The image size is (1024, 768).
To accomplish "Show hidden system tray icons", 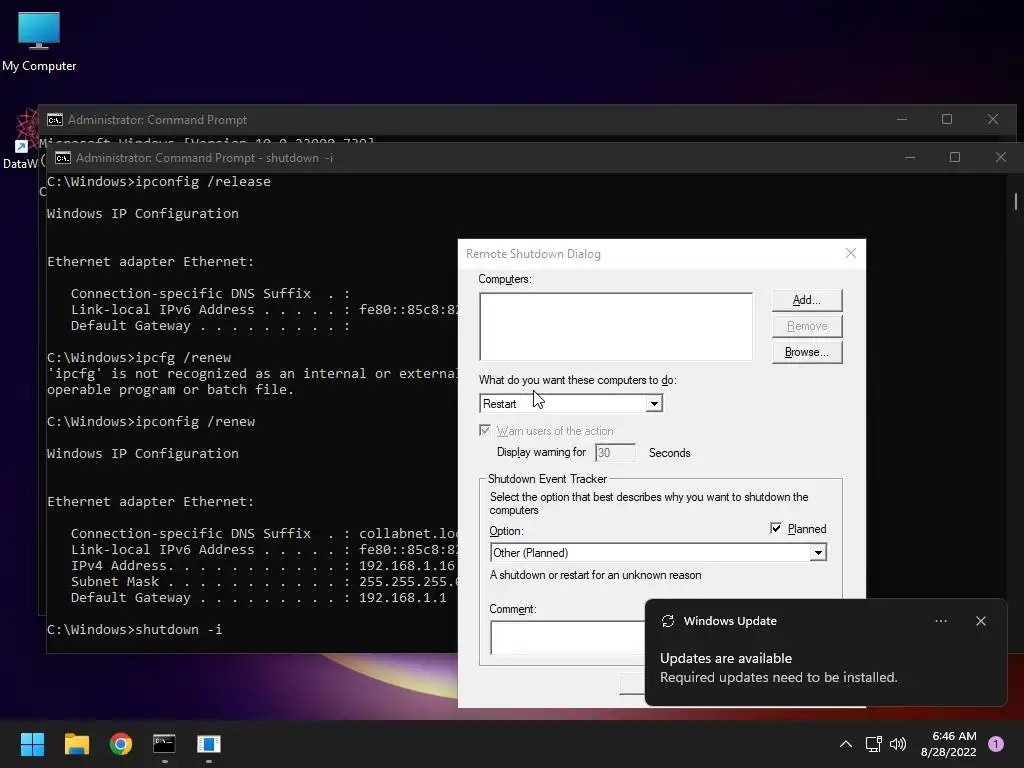I will point(846,744).
